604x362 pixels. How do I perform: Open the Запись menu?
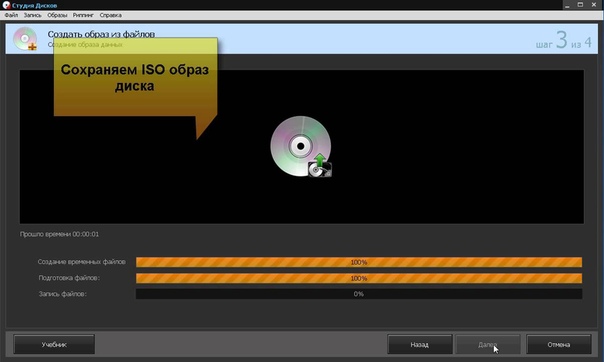(x=32, y=15)
